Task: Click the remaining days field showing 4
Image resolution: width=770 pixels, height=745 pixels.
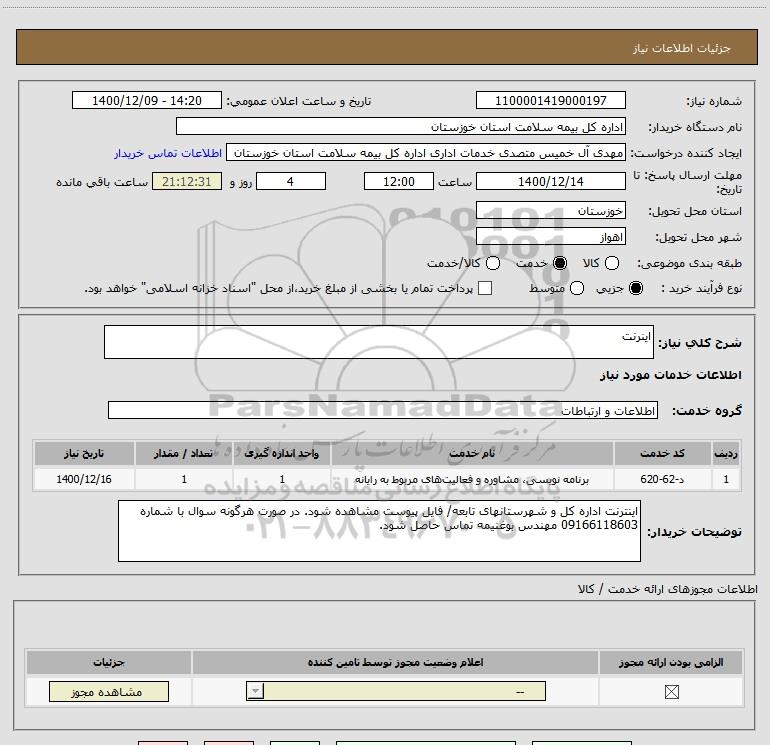Action: 291,181
